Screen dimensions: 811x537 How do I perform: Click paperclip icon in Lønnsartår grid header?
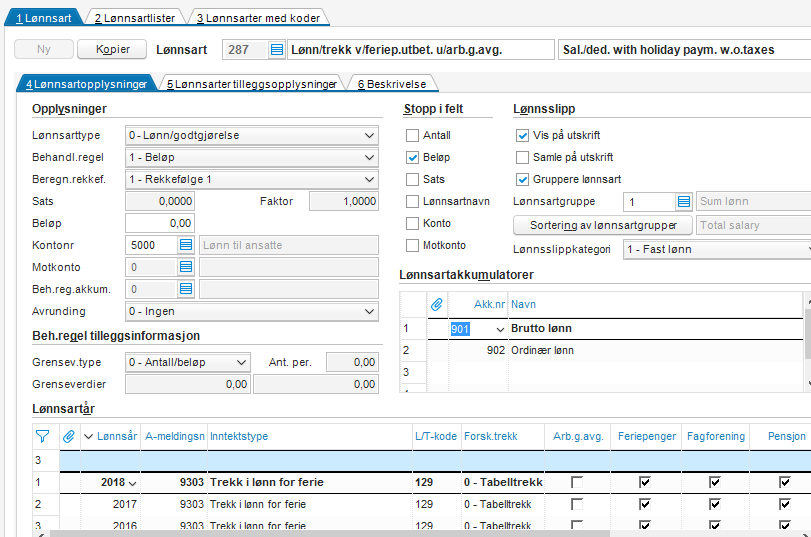click(x=69, y=436)
